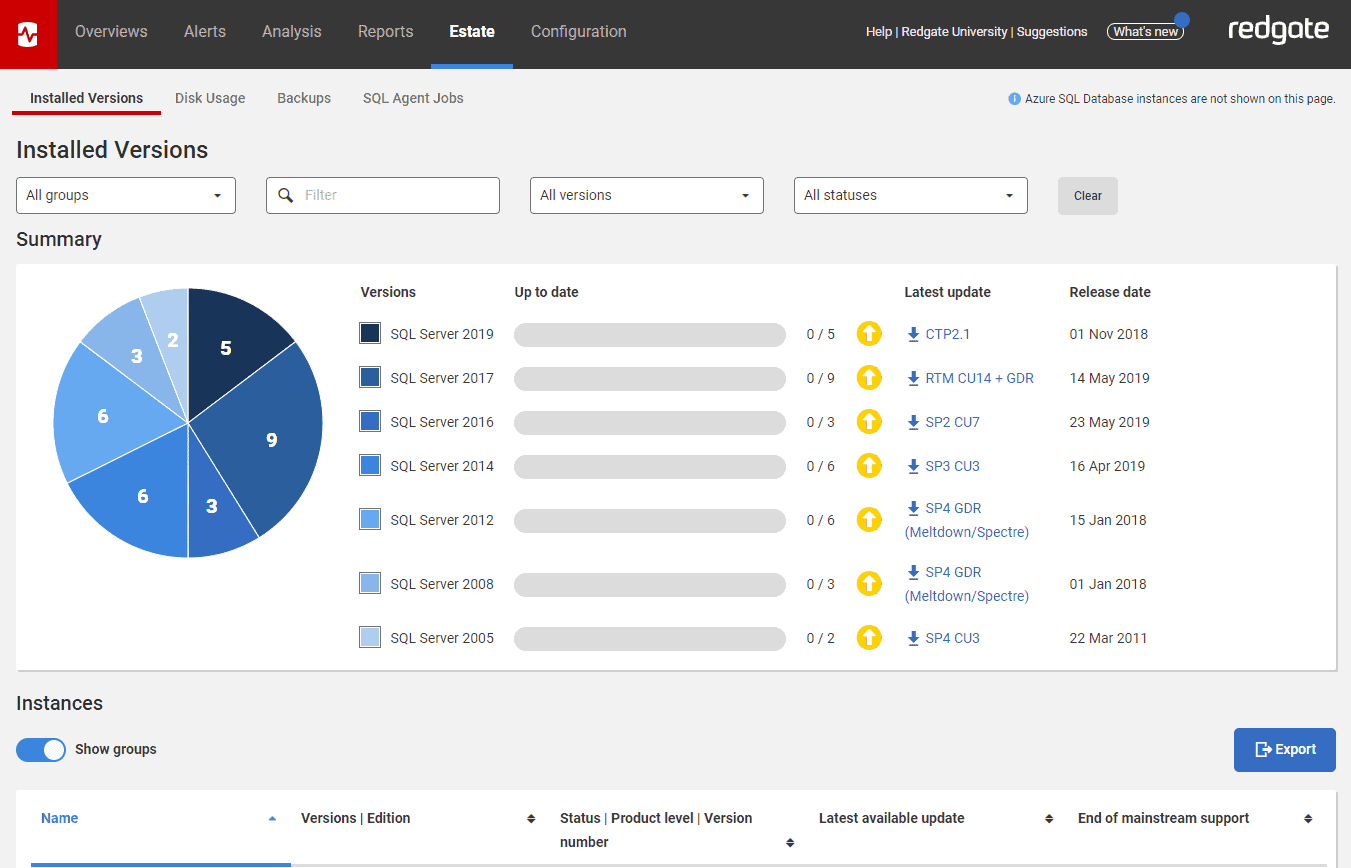Go to the Analysis section

[292, 32]
